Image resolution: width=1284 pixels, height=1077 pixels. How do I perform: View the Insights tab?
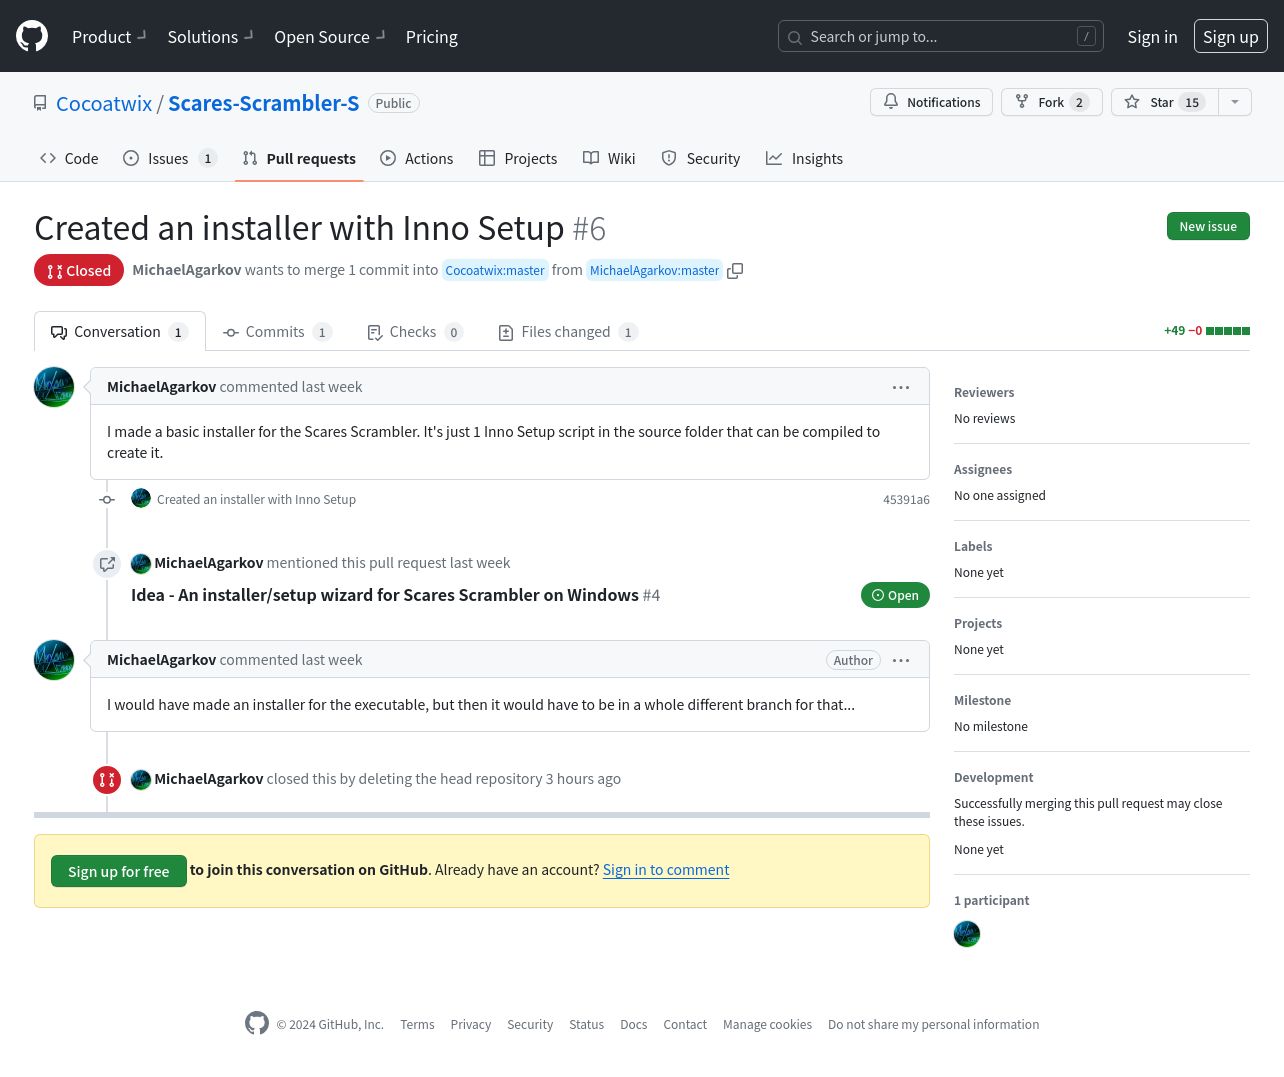pos(804,158)
